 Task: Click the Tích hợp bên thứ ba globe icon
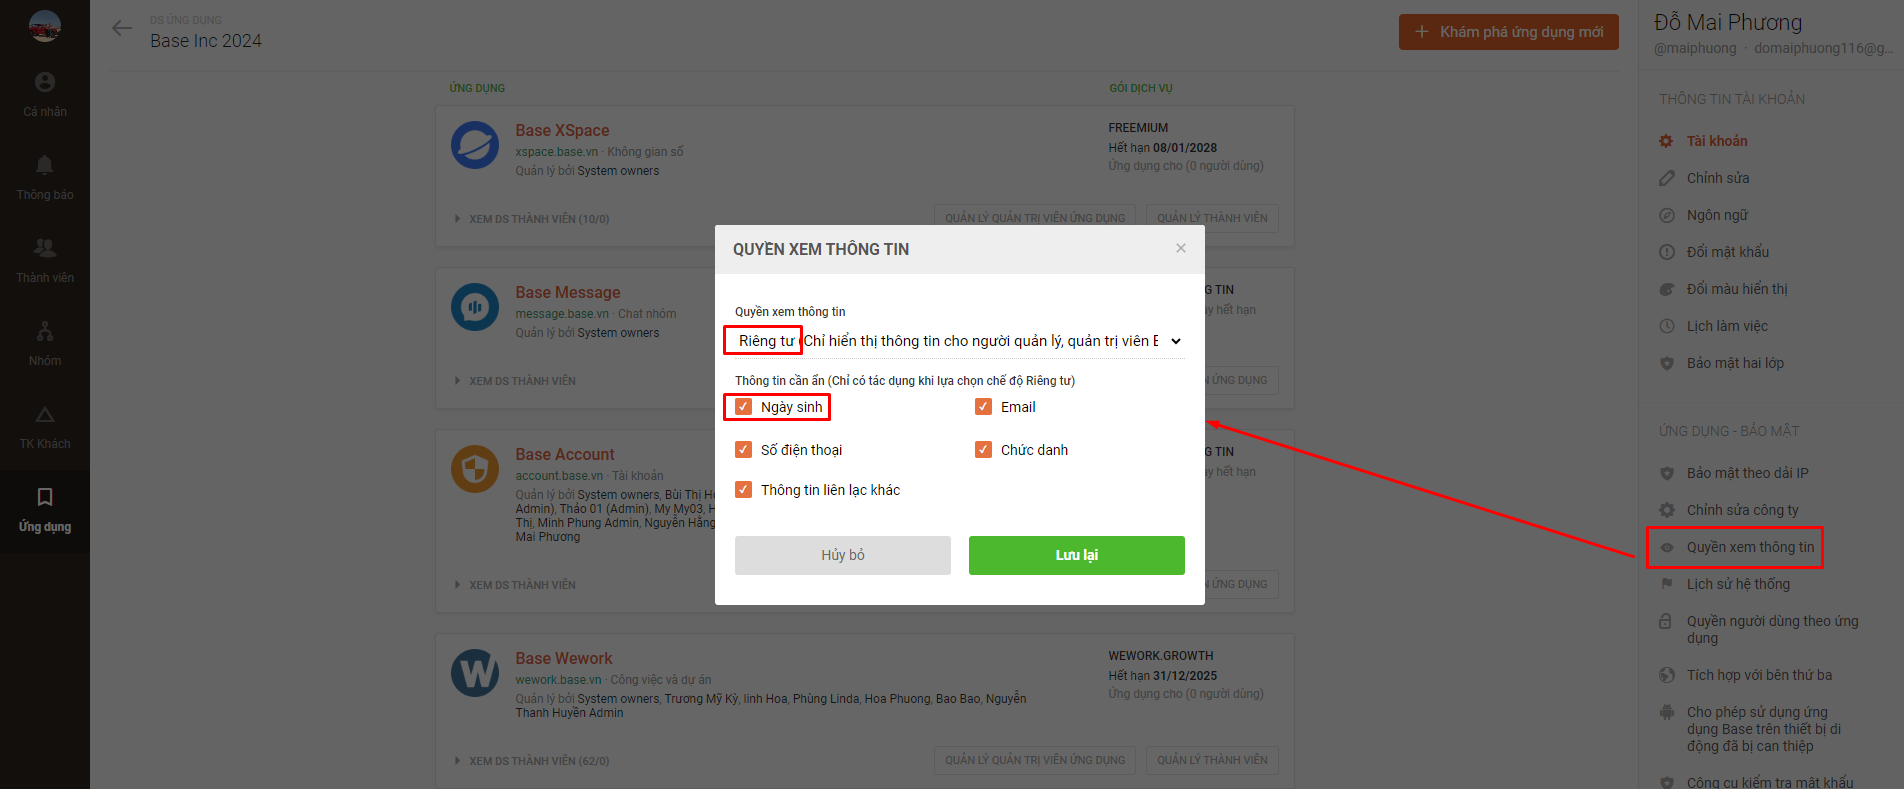[1666, 675]
